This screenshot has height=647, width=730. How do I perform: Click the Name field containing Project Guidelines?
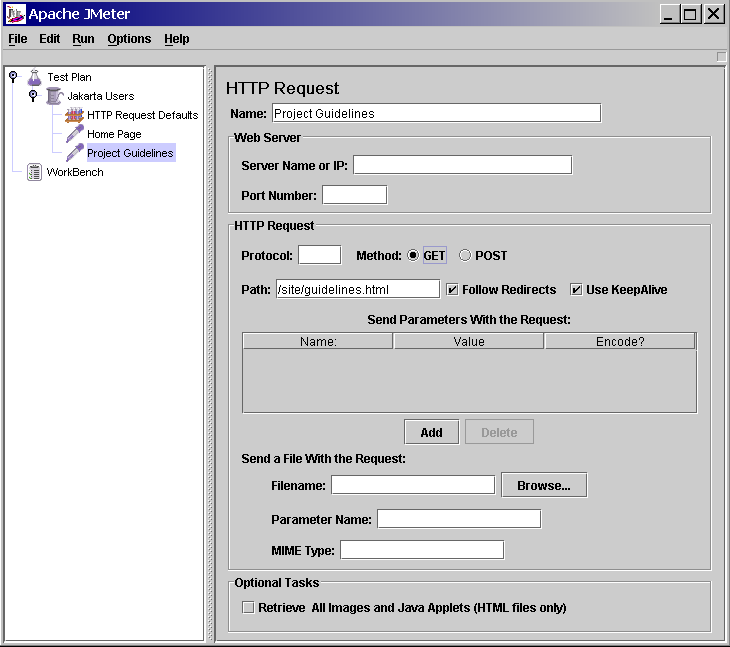(436, 113)
